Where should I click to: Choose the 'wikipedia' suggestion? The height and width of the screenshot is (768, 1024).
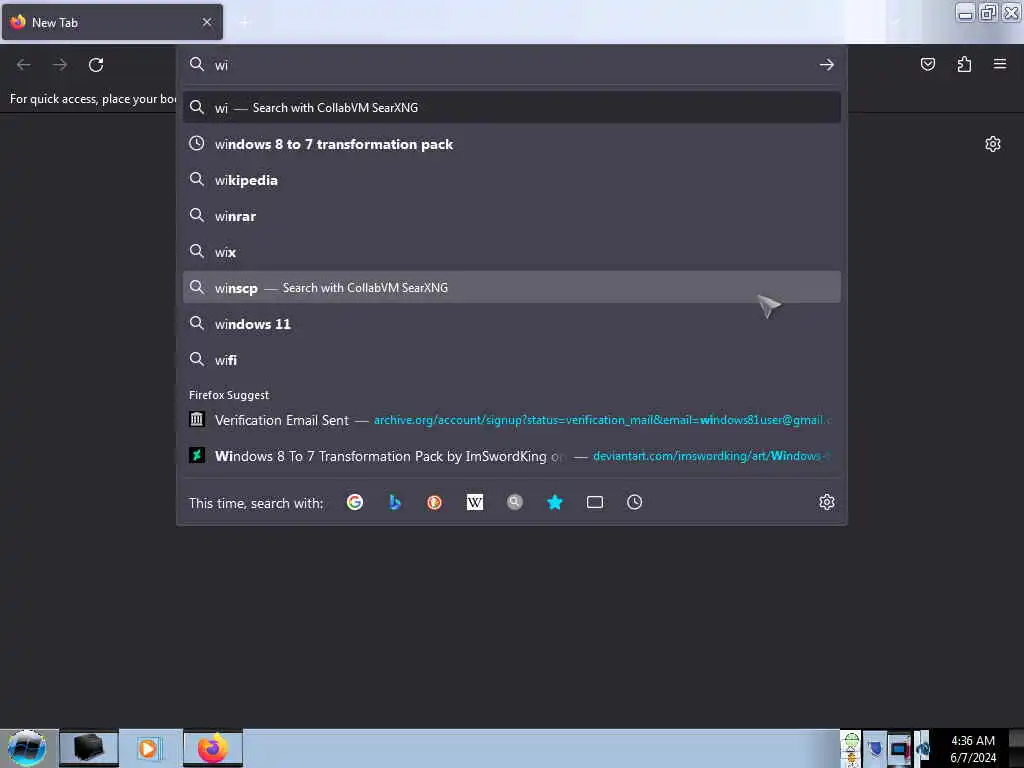pyautogui.click(x=511, y=180)
